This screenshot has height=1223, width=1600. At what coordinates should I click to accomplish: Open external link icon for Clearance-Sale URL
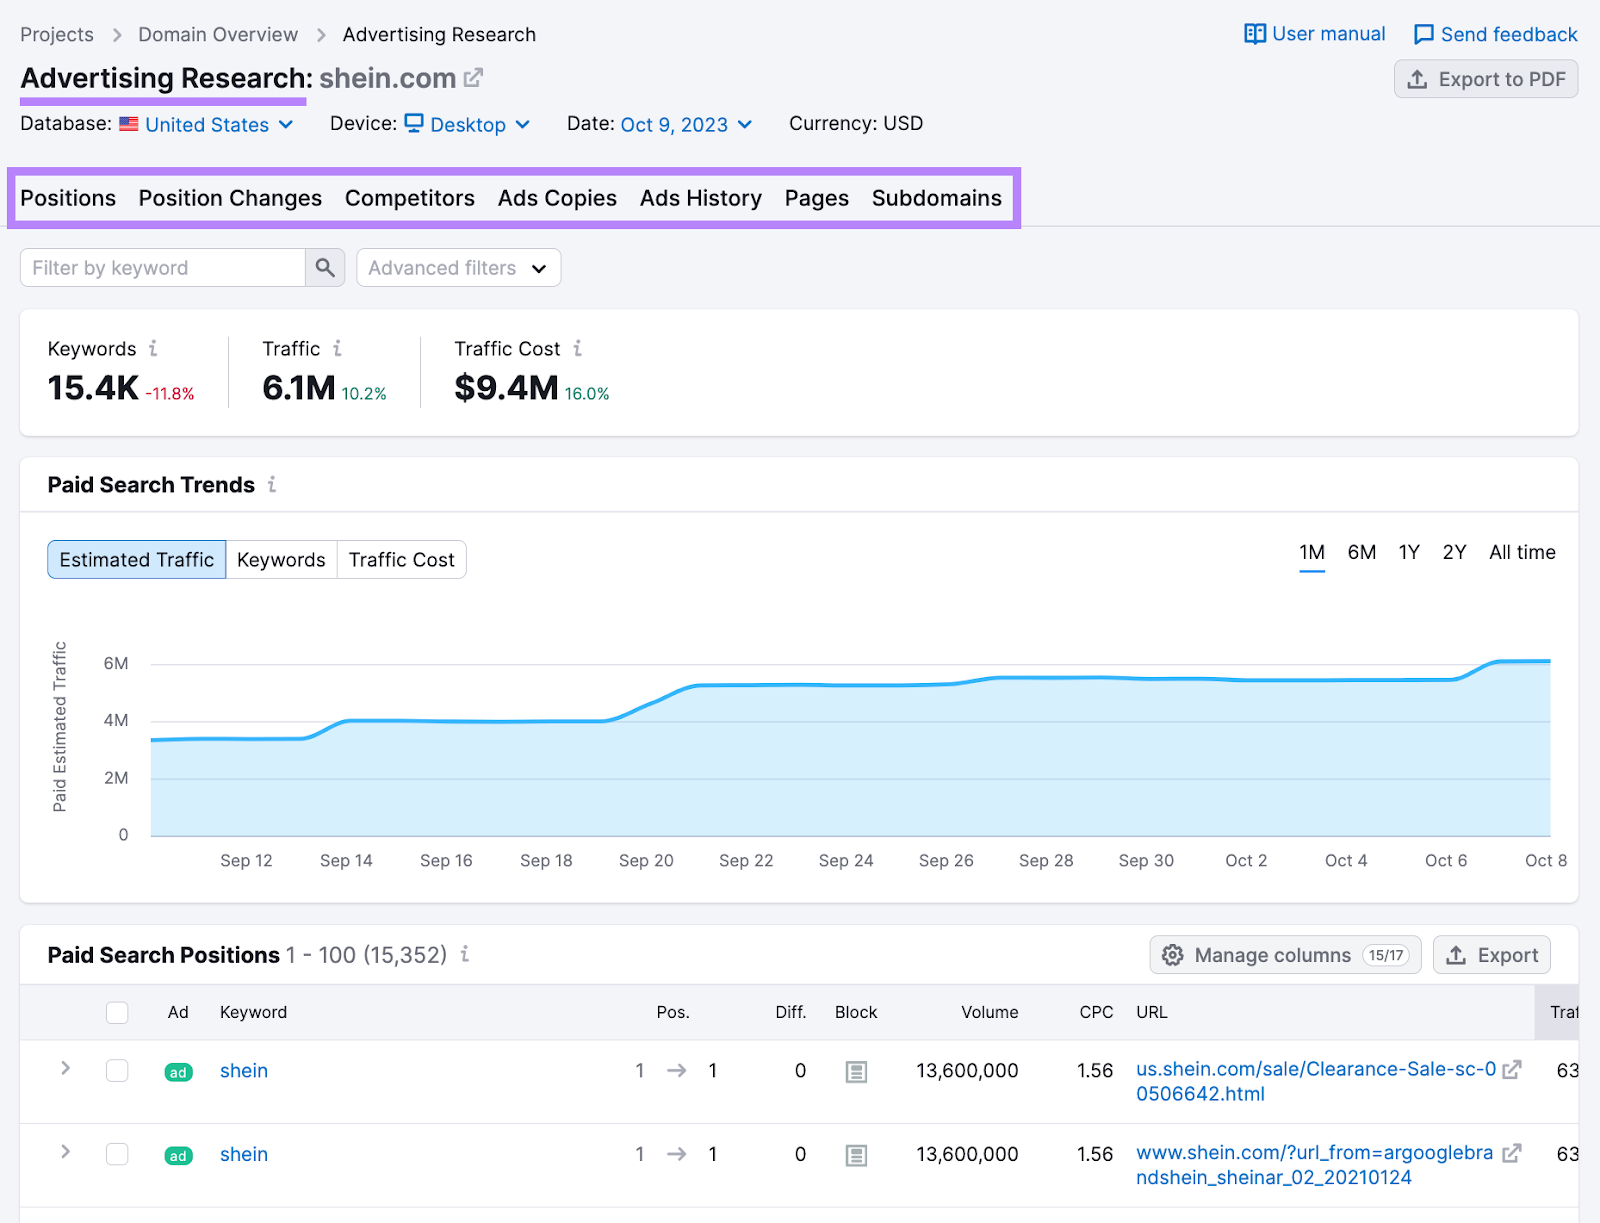coord(1512,1070)
